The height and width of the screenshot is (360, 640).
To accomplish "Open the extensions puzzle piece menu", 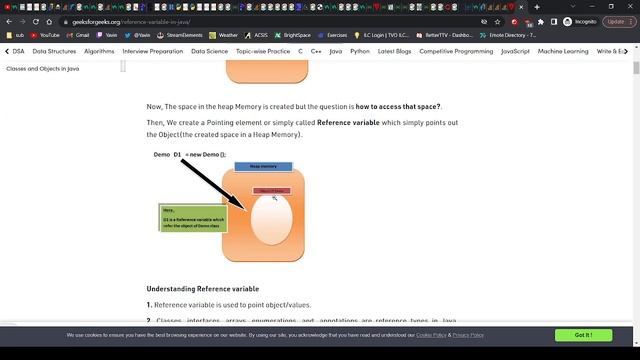I will (541, 22).
